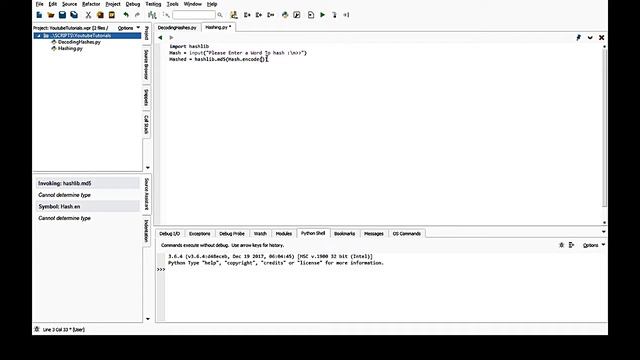
Task: Switch to the Exceptions tab
Action: [200, 233]
